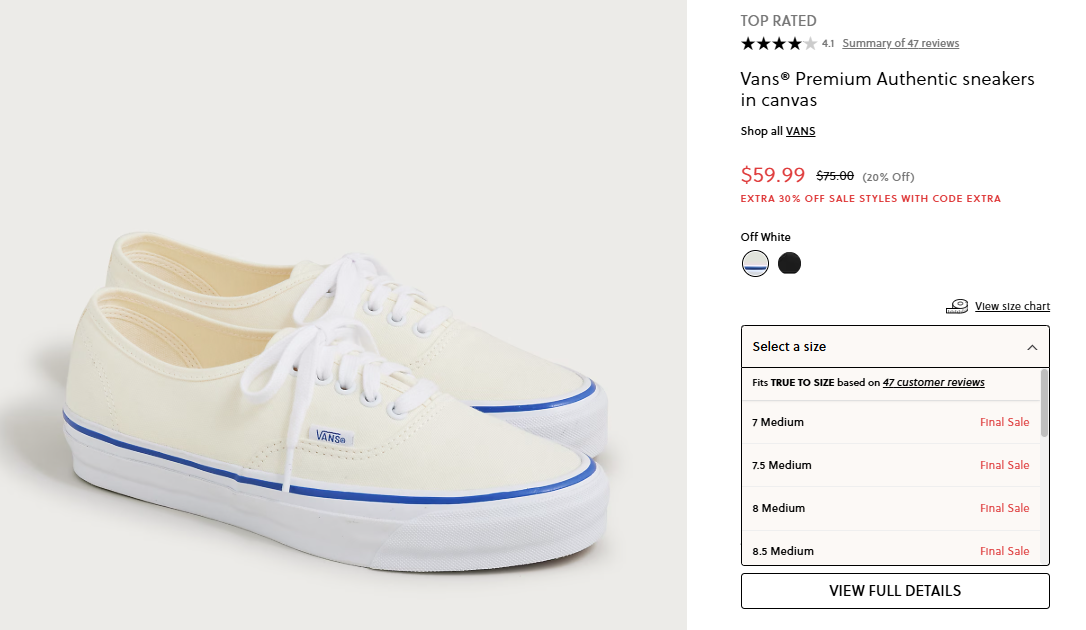The image size is (1086, 630).
Task: Open the 47 customer reviews link
Action: coord(933,382)
